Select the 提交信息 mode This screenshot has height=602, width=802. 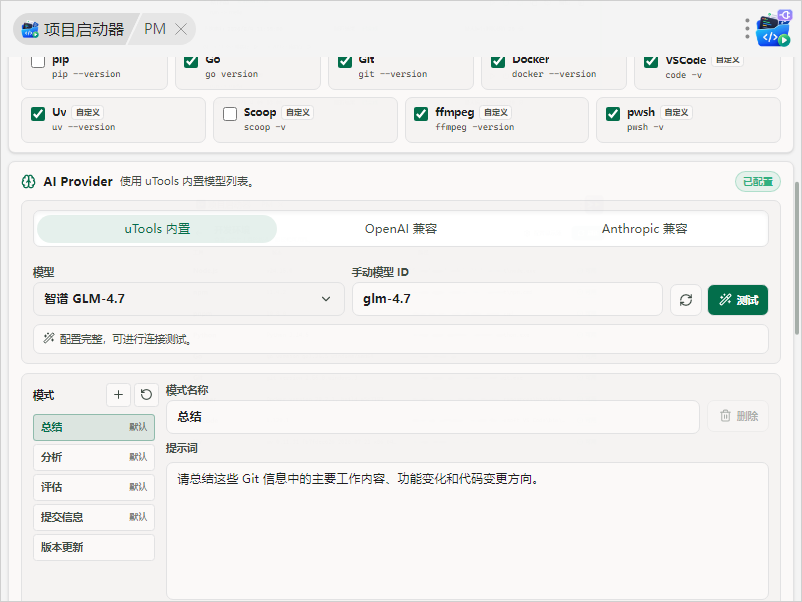click(94, 517)
